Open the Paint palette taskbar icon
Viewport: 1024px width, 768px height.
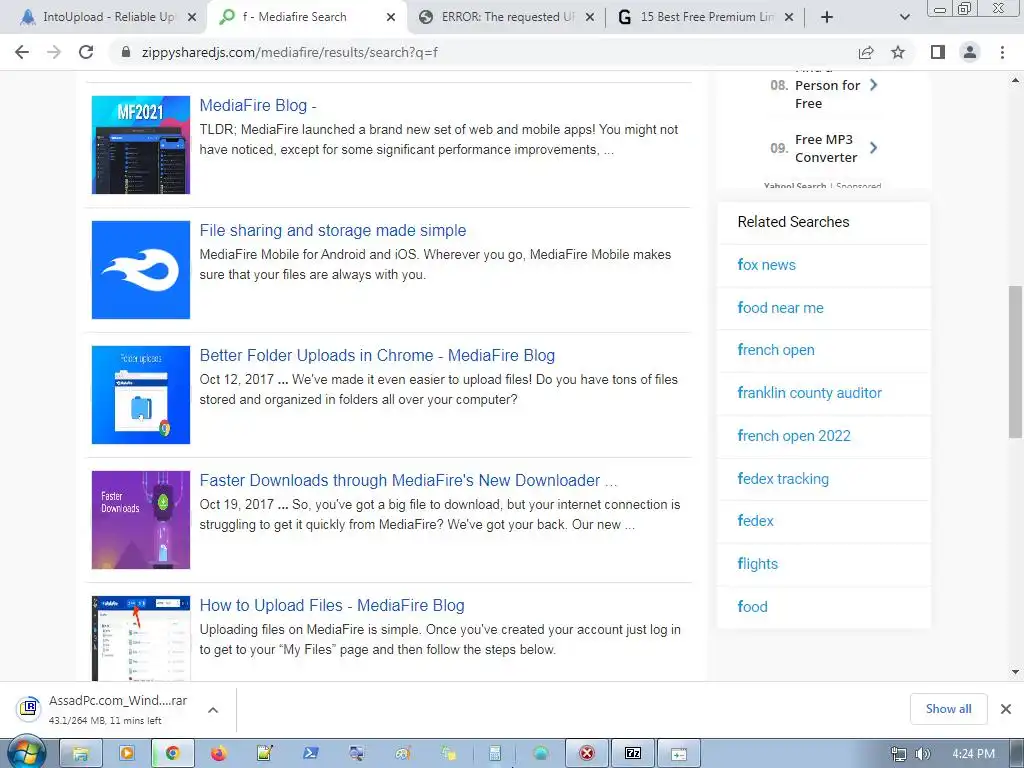(403, 754)
